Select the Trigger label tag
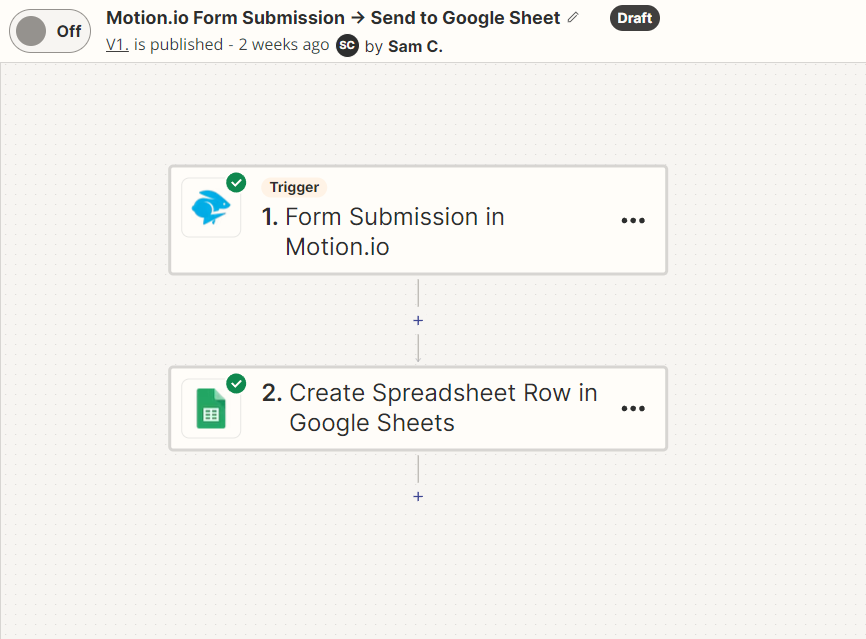 294,187
